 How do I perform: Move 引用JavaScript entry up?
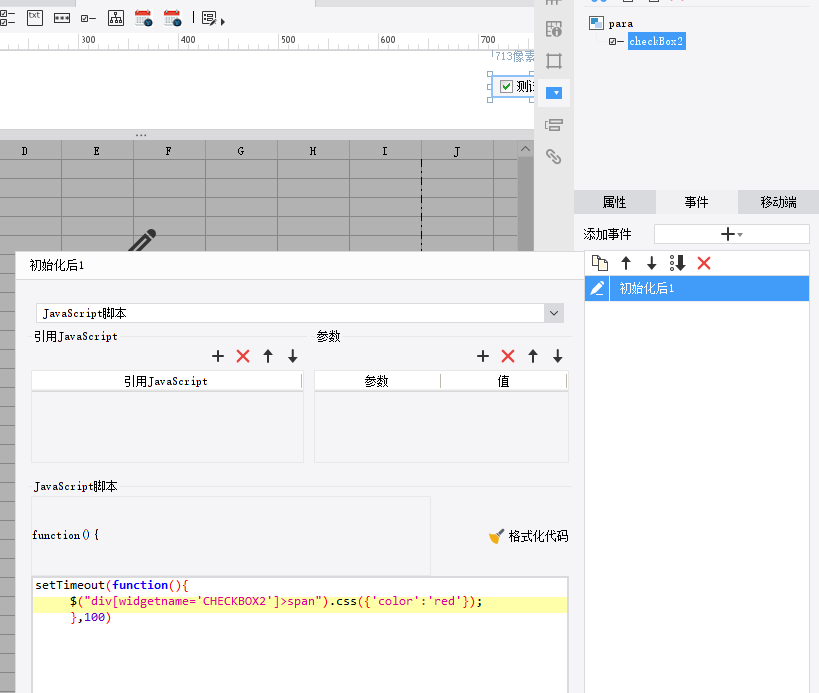(x=268, y=356)
